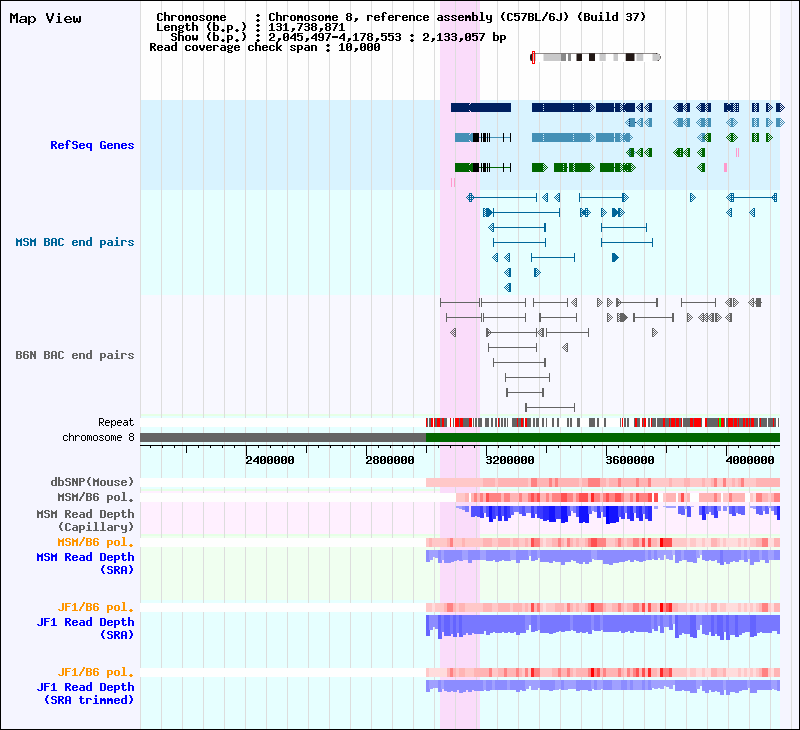Click the MSM Read Depth Capillary blue histogram
The width and height of the screenshot is (800, 730).
click(618, 515)
